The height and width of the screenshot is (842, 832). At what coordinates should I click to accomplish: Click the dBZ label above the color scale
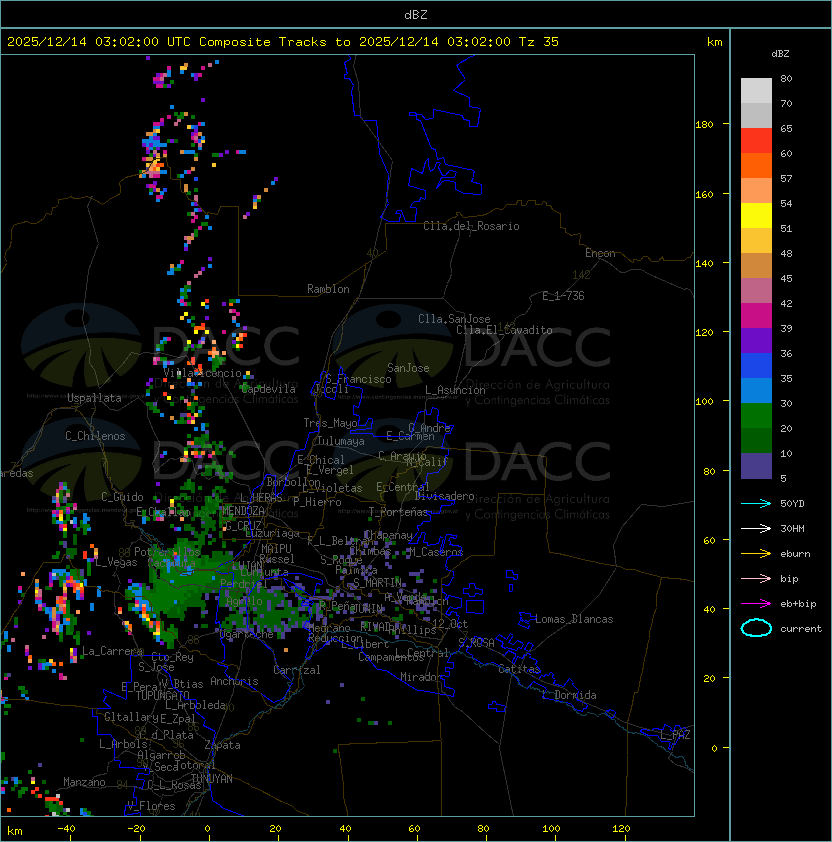[x=780, y=53]
